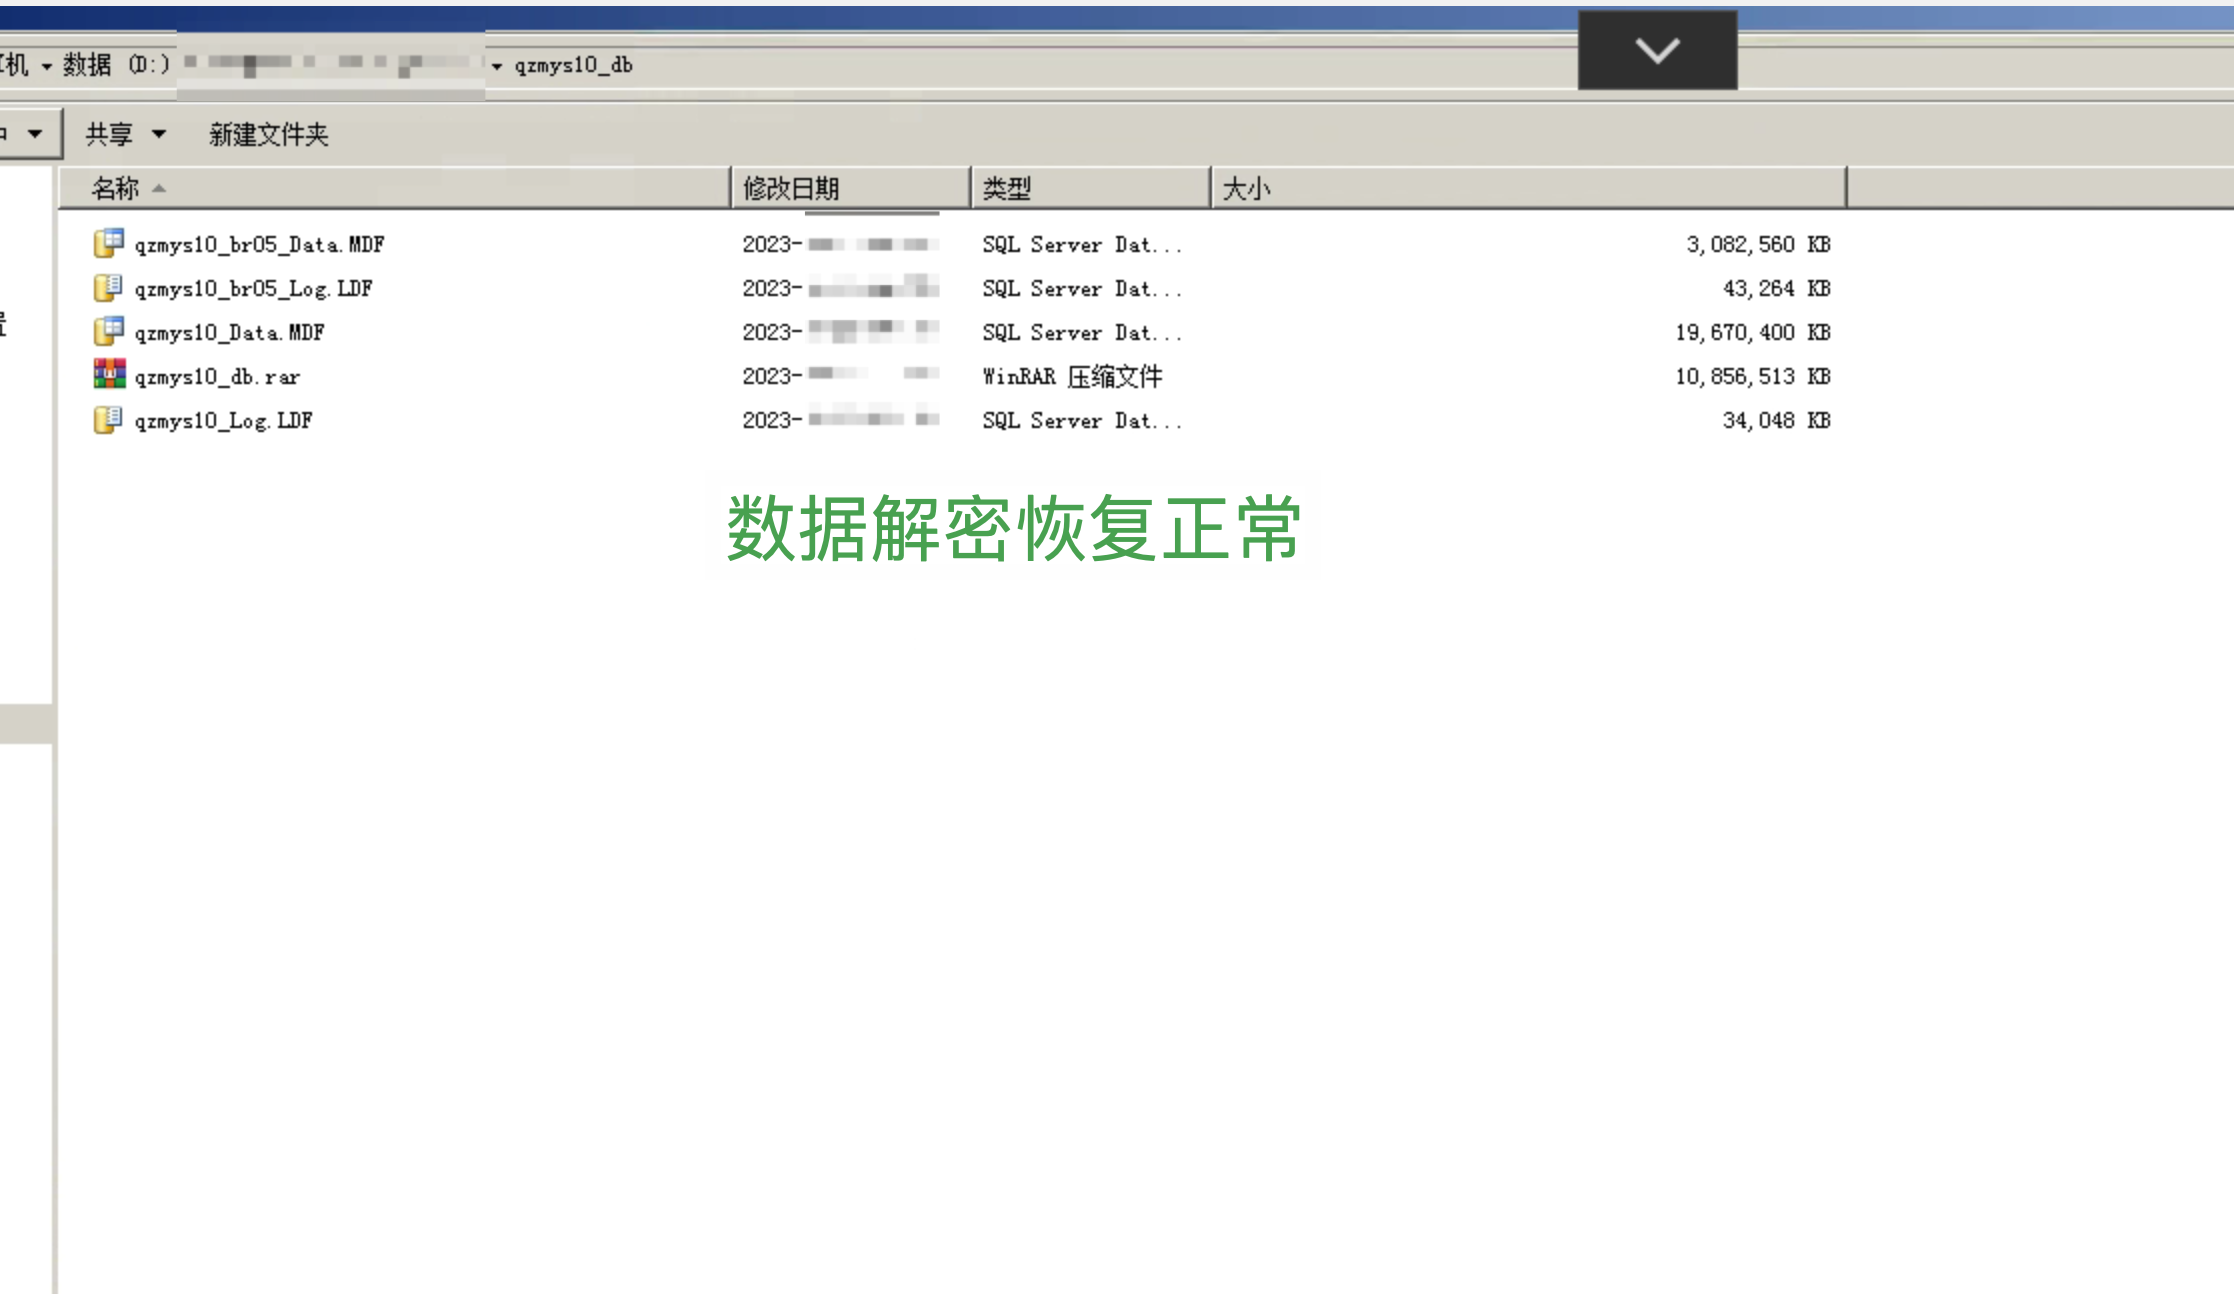
Task: Sort by 修改日期 column header
Action: [x=790, y=188]
